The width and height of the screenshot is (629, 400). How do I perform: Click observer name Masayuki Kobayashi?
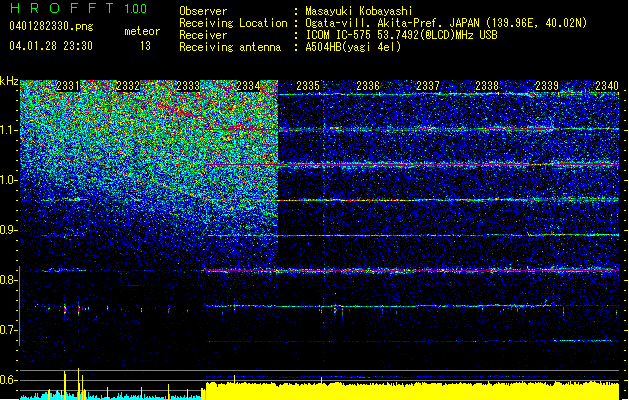tap(359, 11)
